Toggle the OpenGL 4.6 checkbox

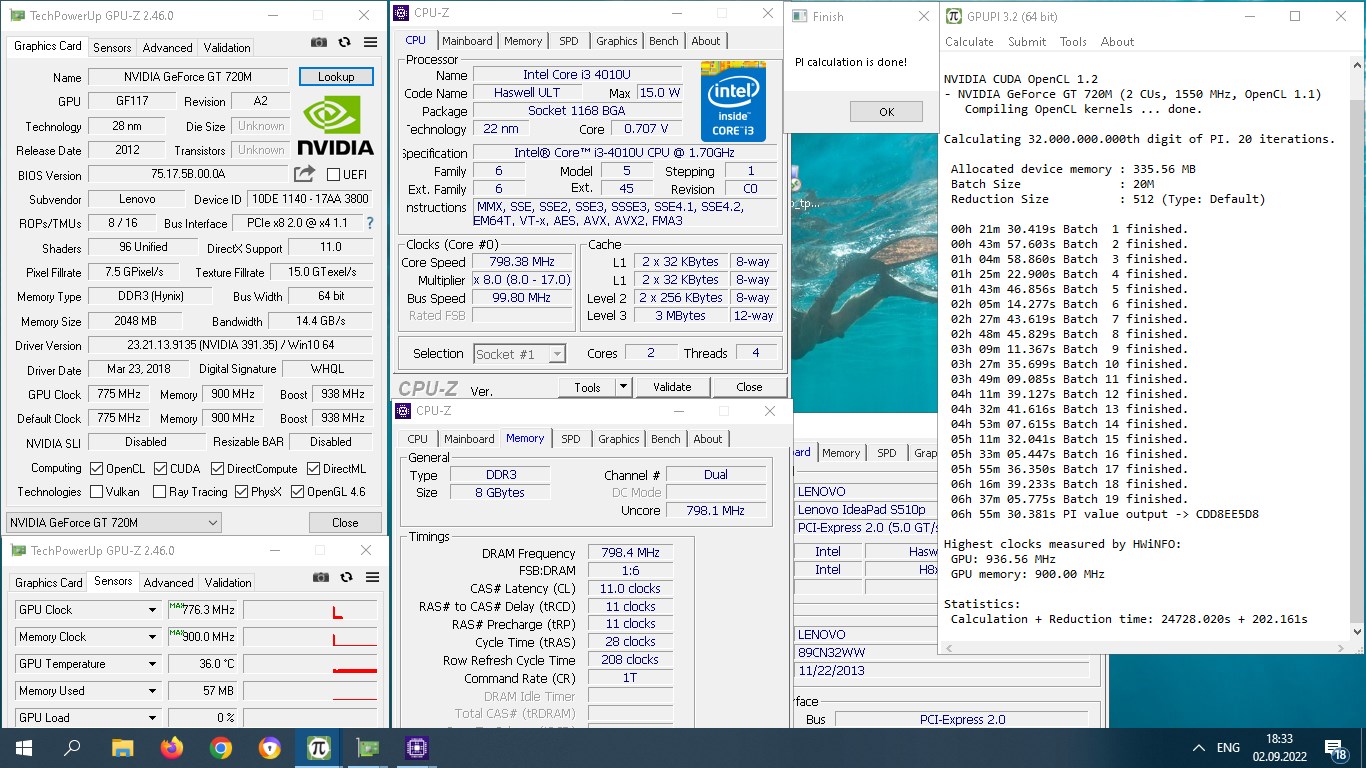pyautogui.click(x=297, y=492)
